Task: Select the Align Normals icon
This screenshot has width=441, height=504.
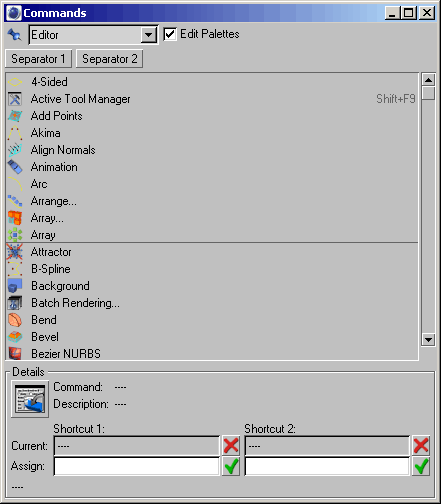Action: point(15,150)
